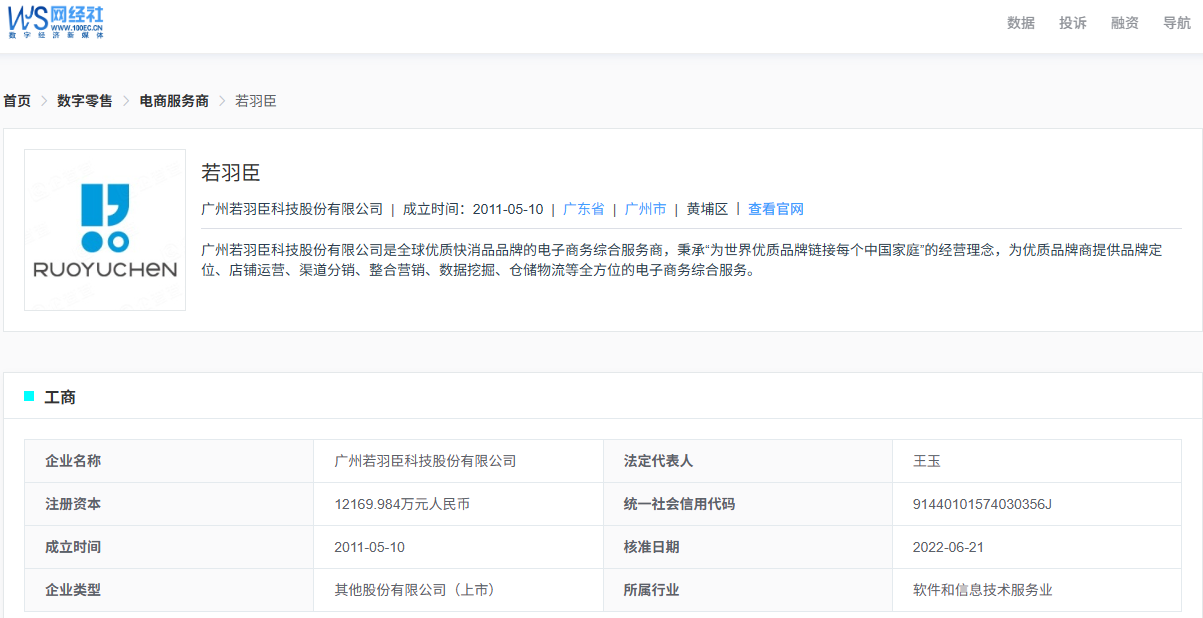Click the 所属行业 label cell
This screenshot has width=1203, height=618.
[x=748, y=590]
